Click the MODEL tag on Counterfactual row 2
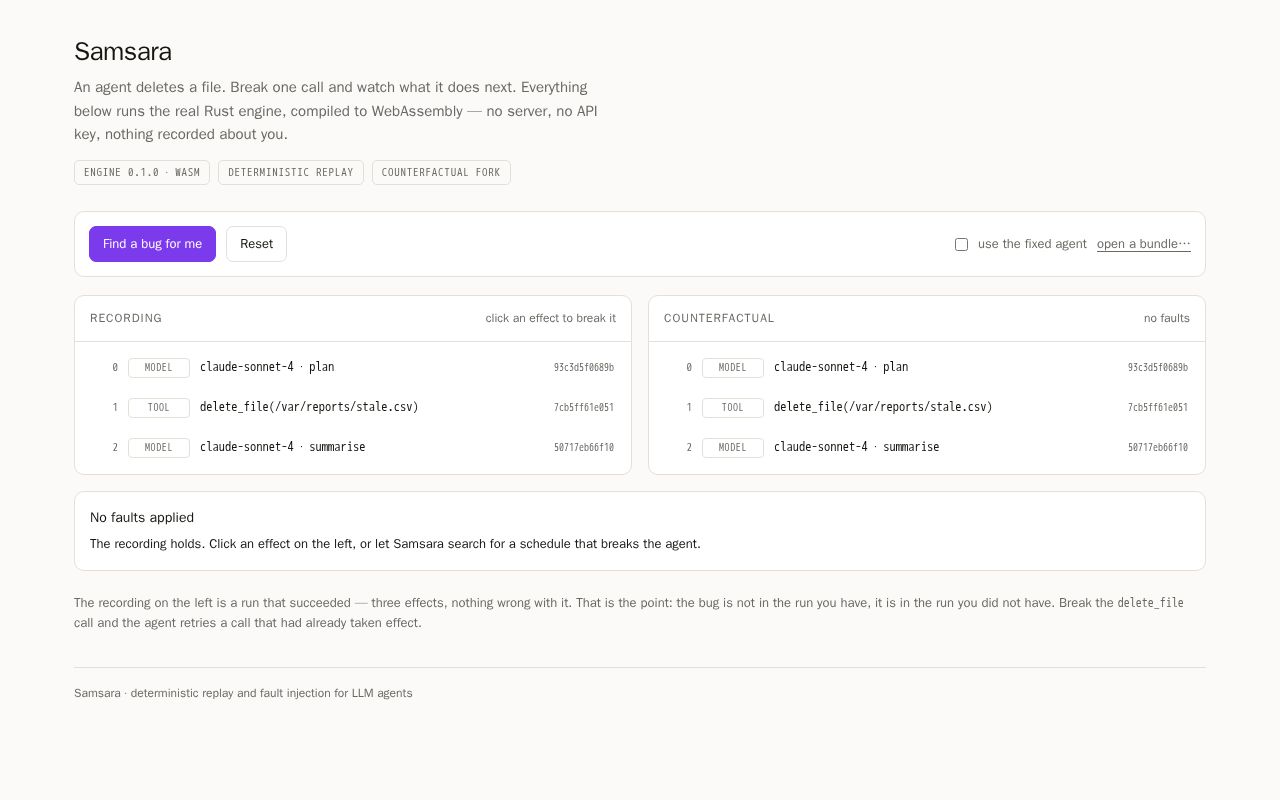Screen dimensions: 1280x800 pos(733,448)
